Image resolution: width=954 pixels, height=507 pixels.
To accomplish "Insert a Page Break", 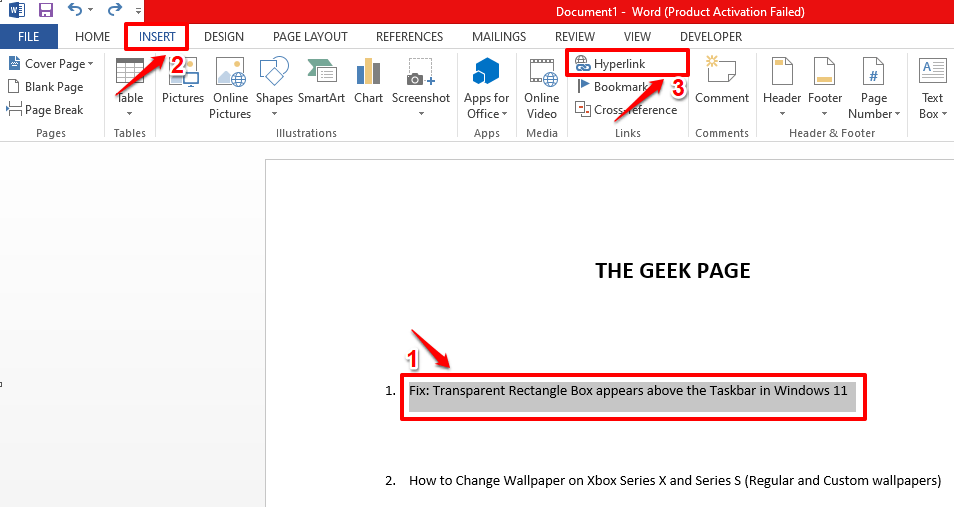I will click(45, 110).
